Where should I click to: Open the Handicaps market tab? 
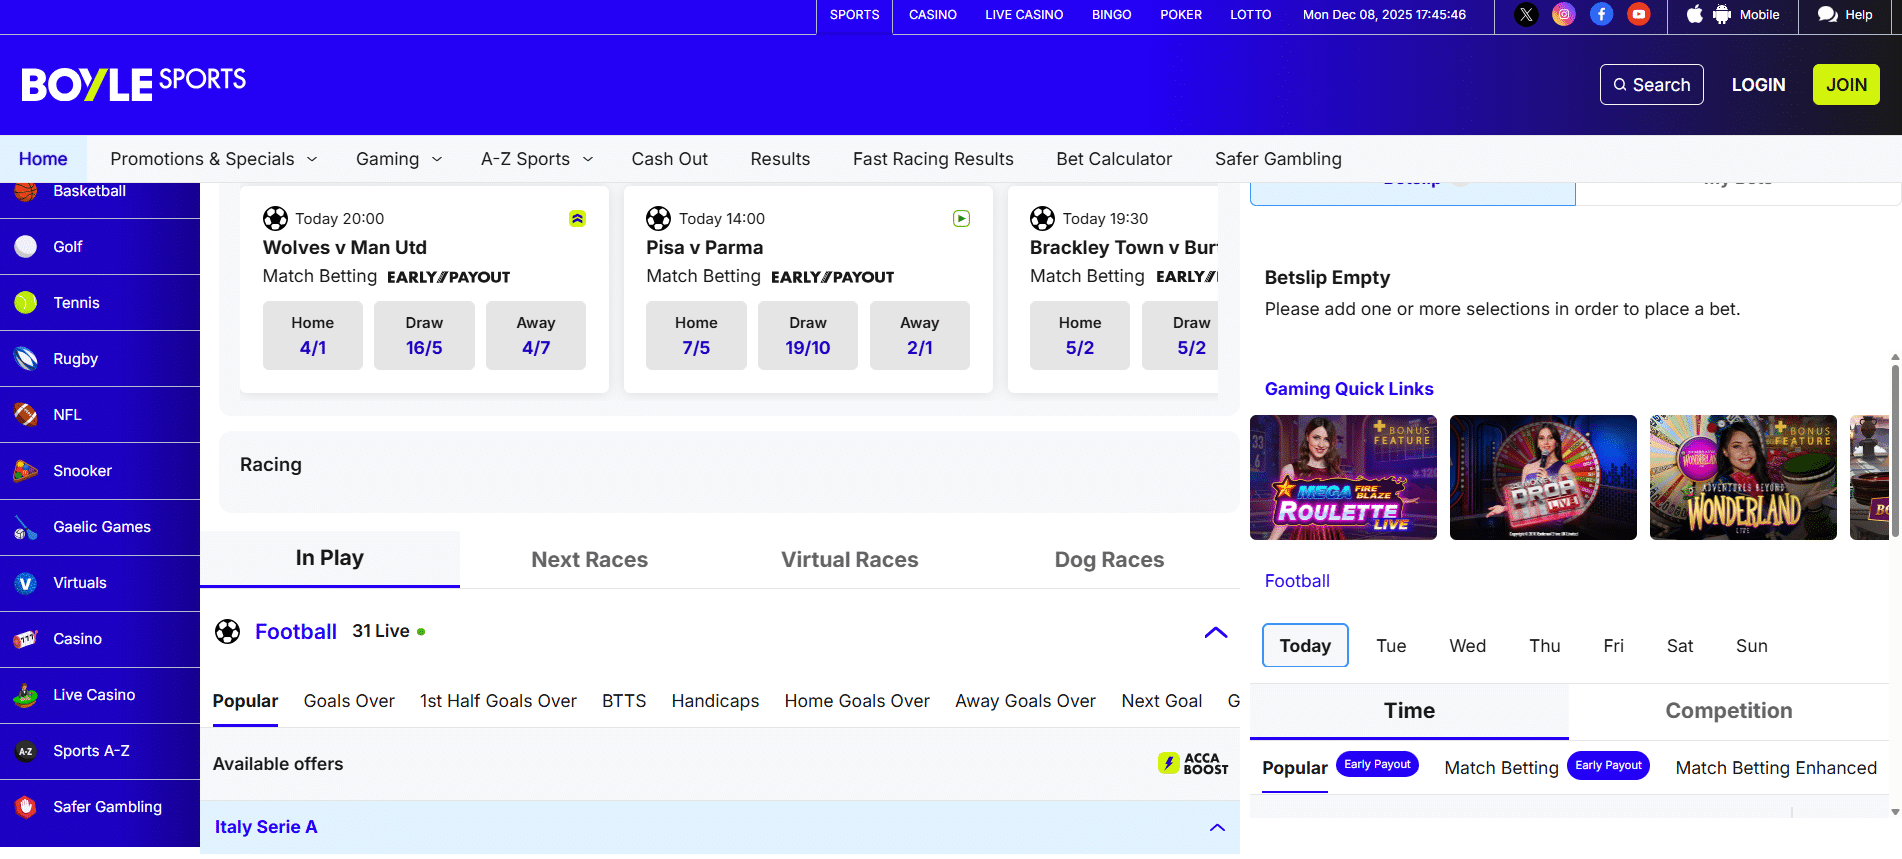(x=715, y=701)
